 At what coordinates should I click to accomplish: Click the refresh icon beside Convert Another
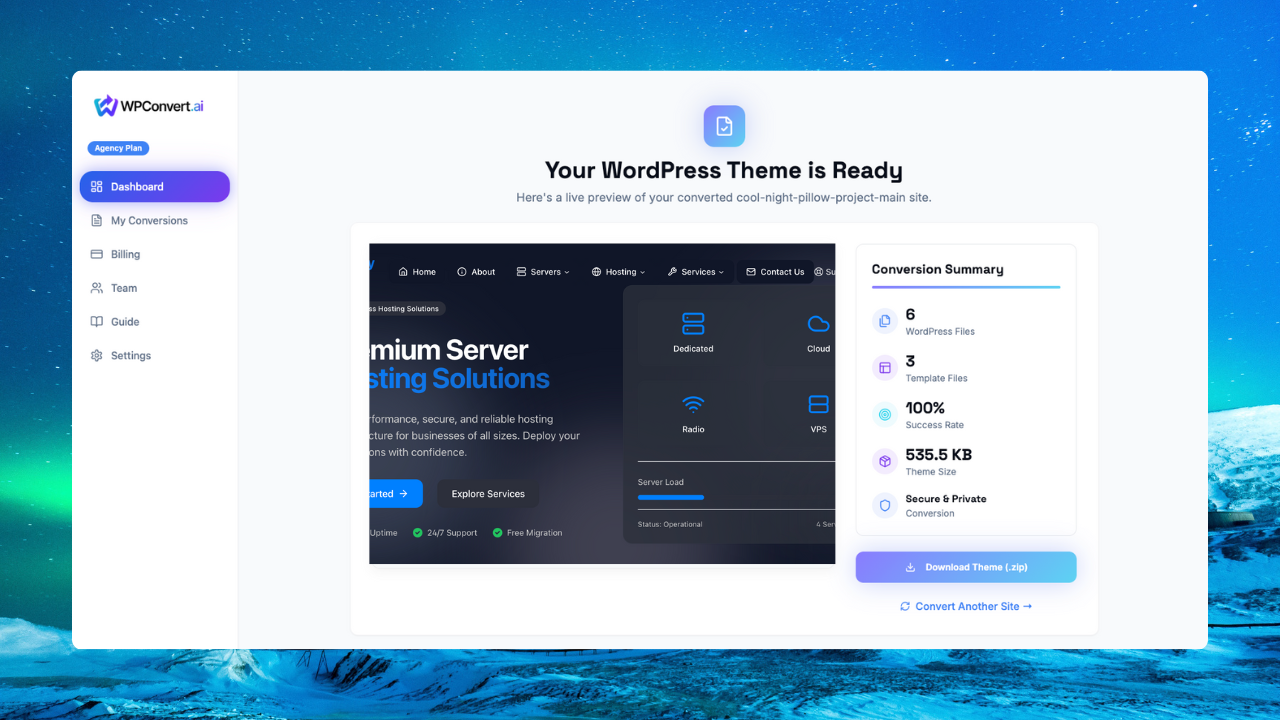pos(905,606)
